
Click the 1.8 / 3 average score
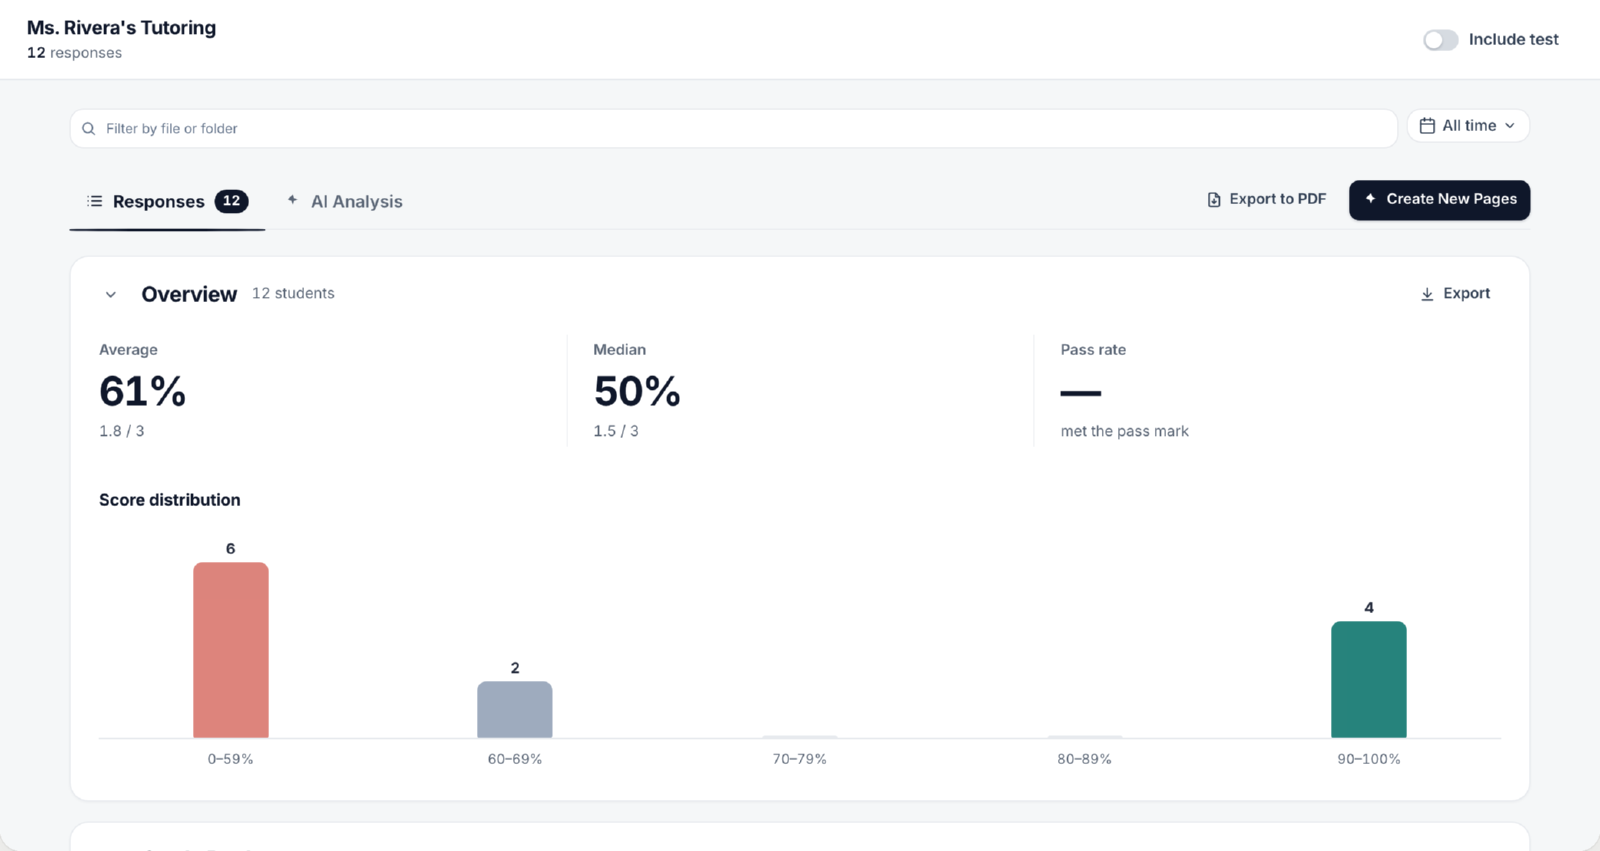tap(121, 431)
